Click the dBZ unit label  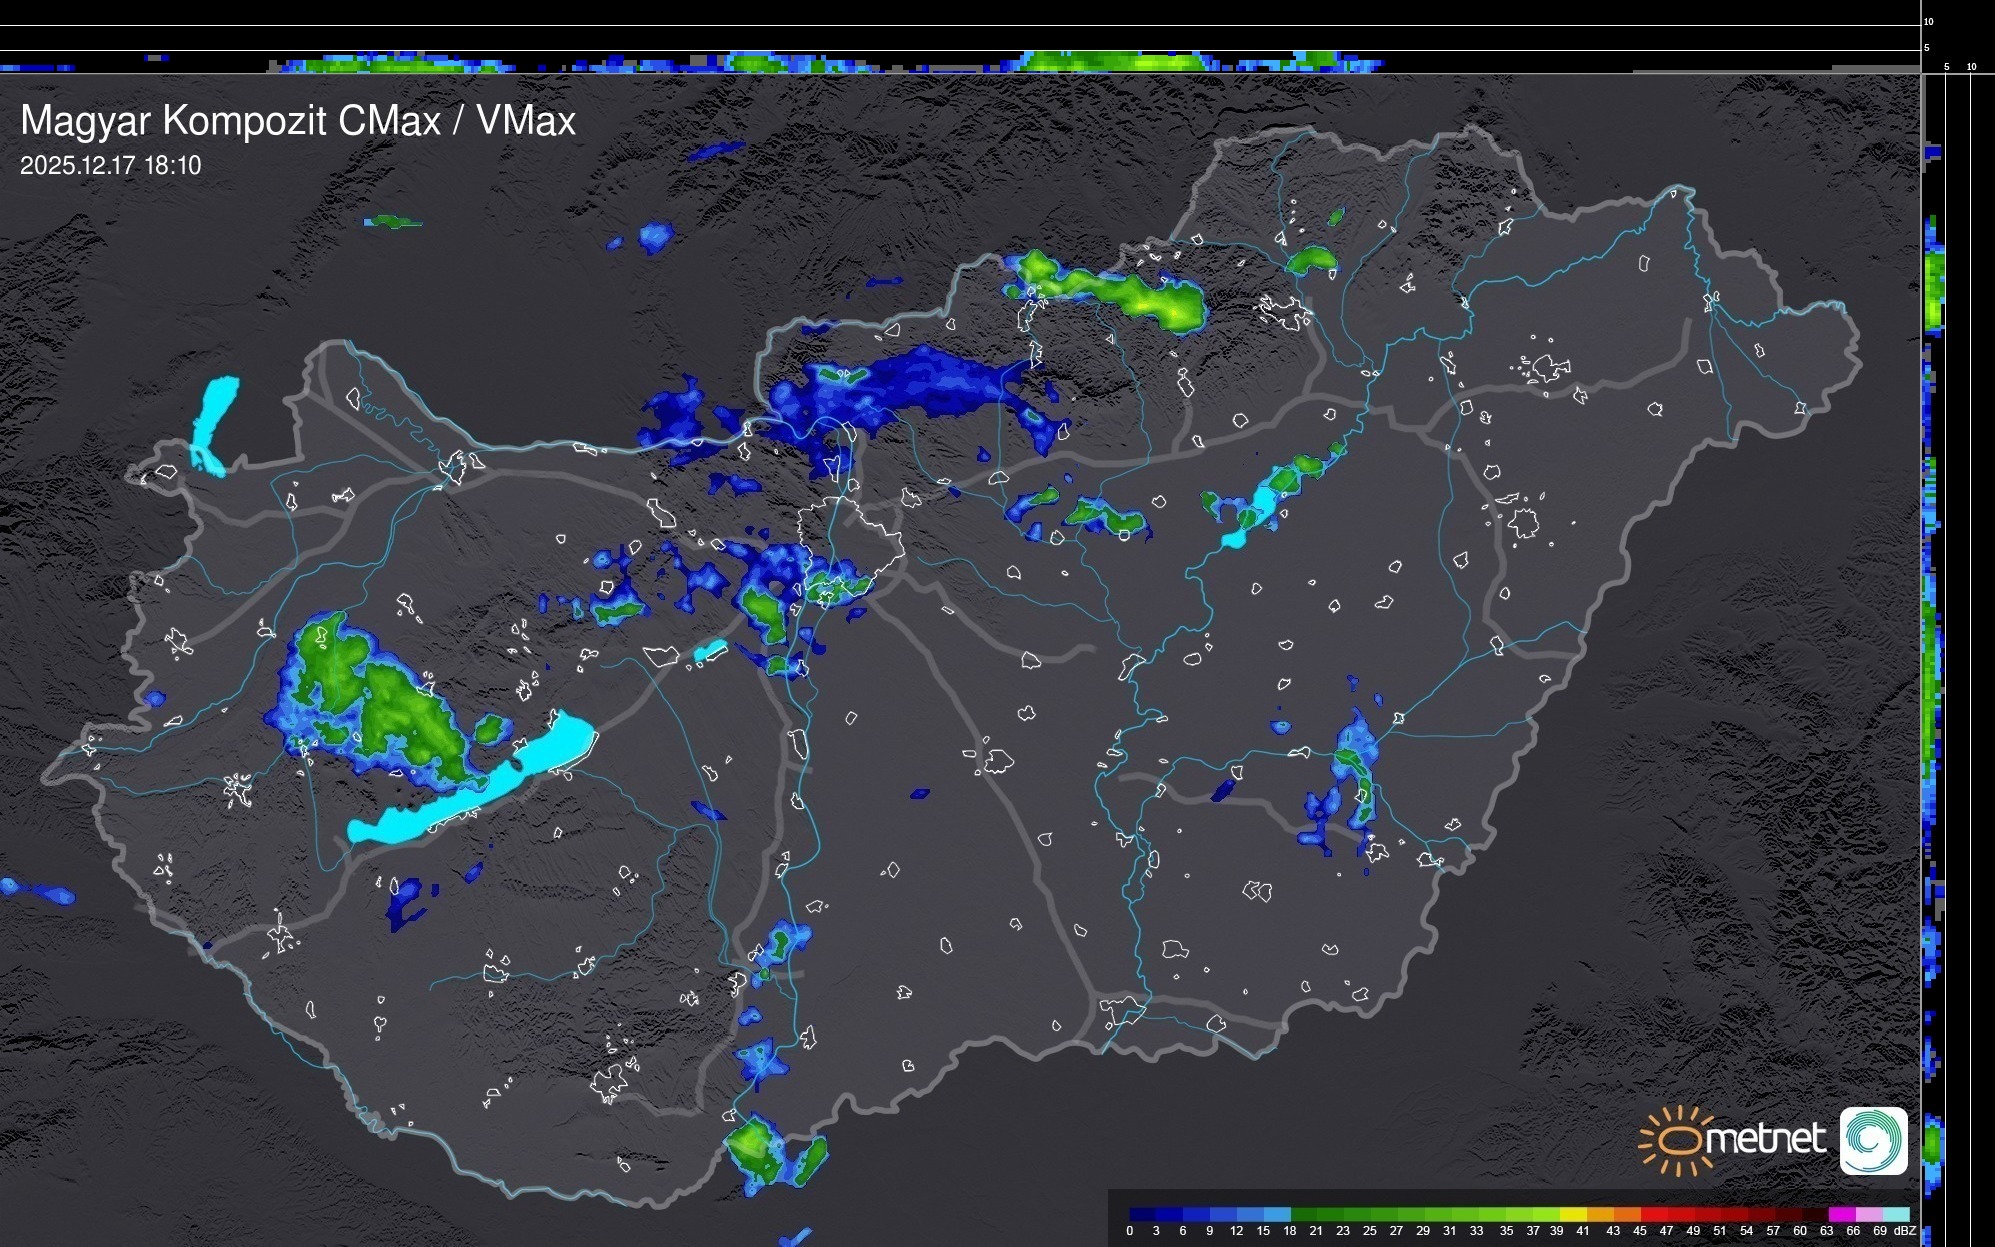[1904, 1231]
